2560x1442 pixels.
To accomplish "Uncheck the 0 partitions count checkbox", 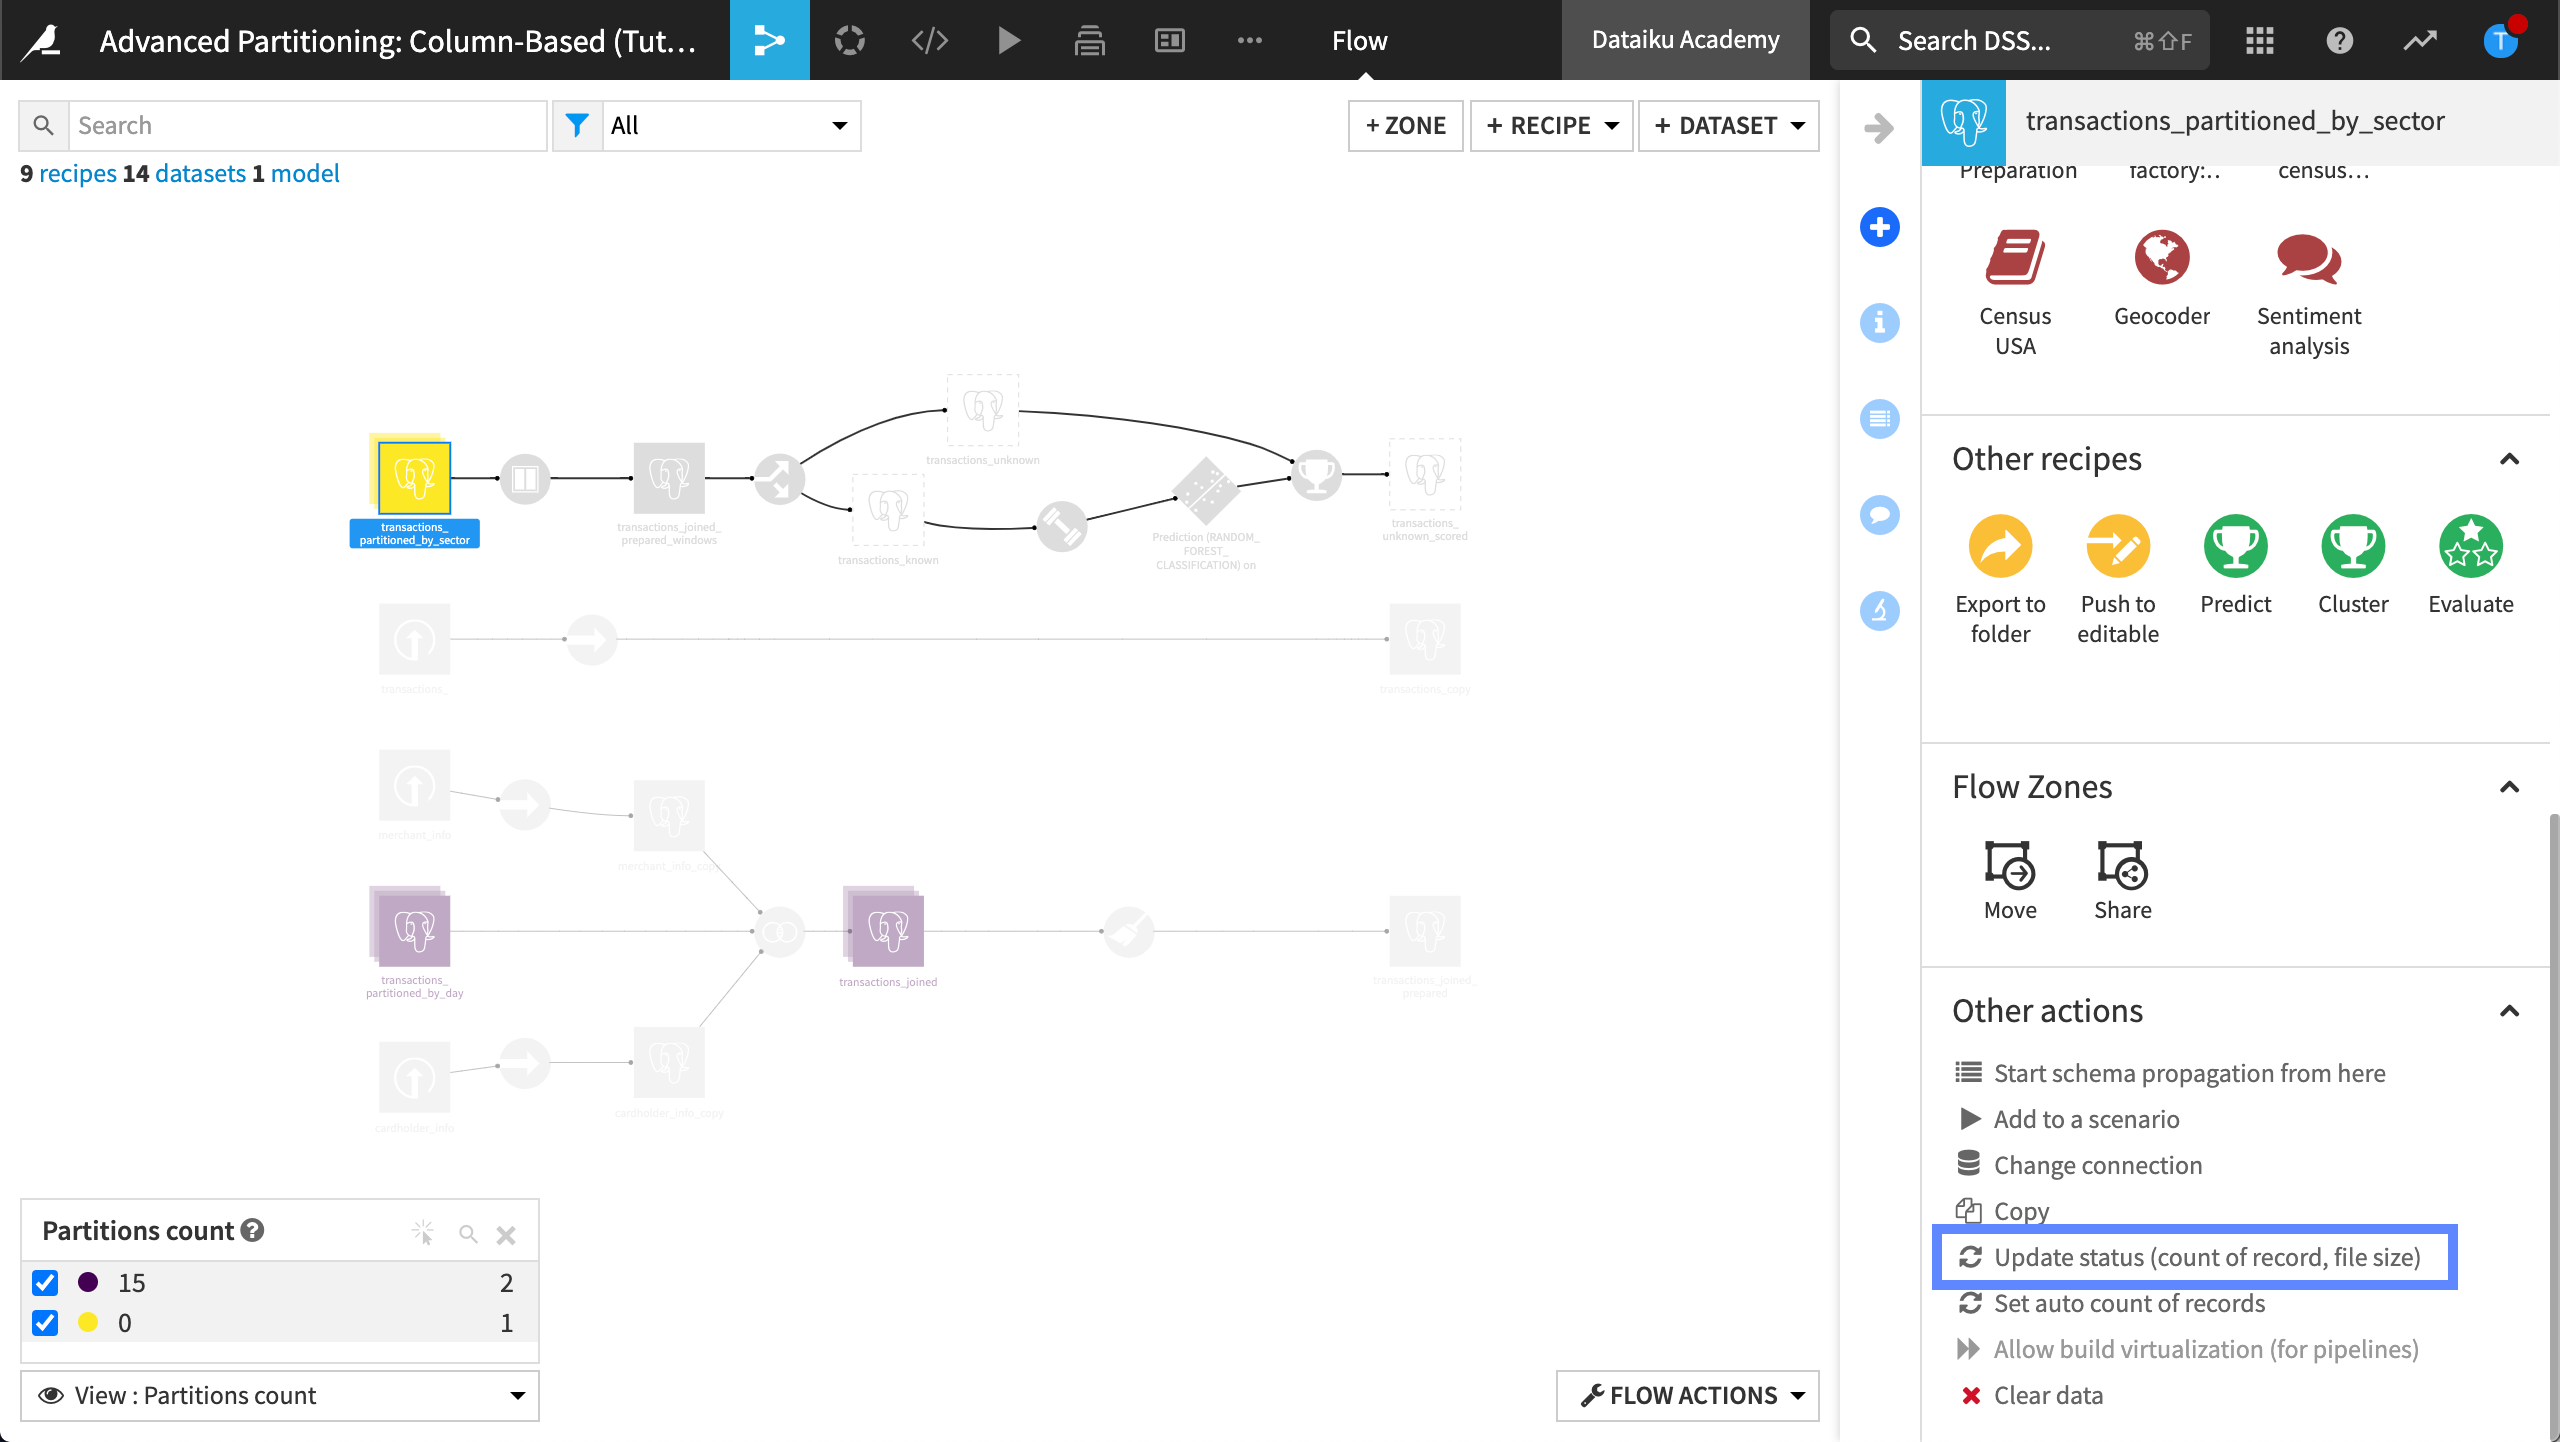I will click(x=45, y=1322).
